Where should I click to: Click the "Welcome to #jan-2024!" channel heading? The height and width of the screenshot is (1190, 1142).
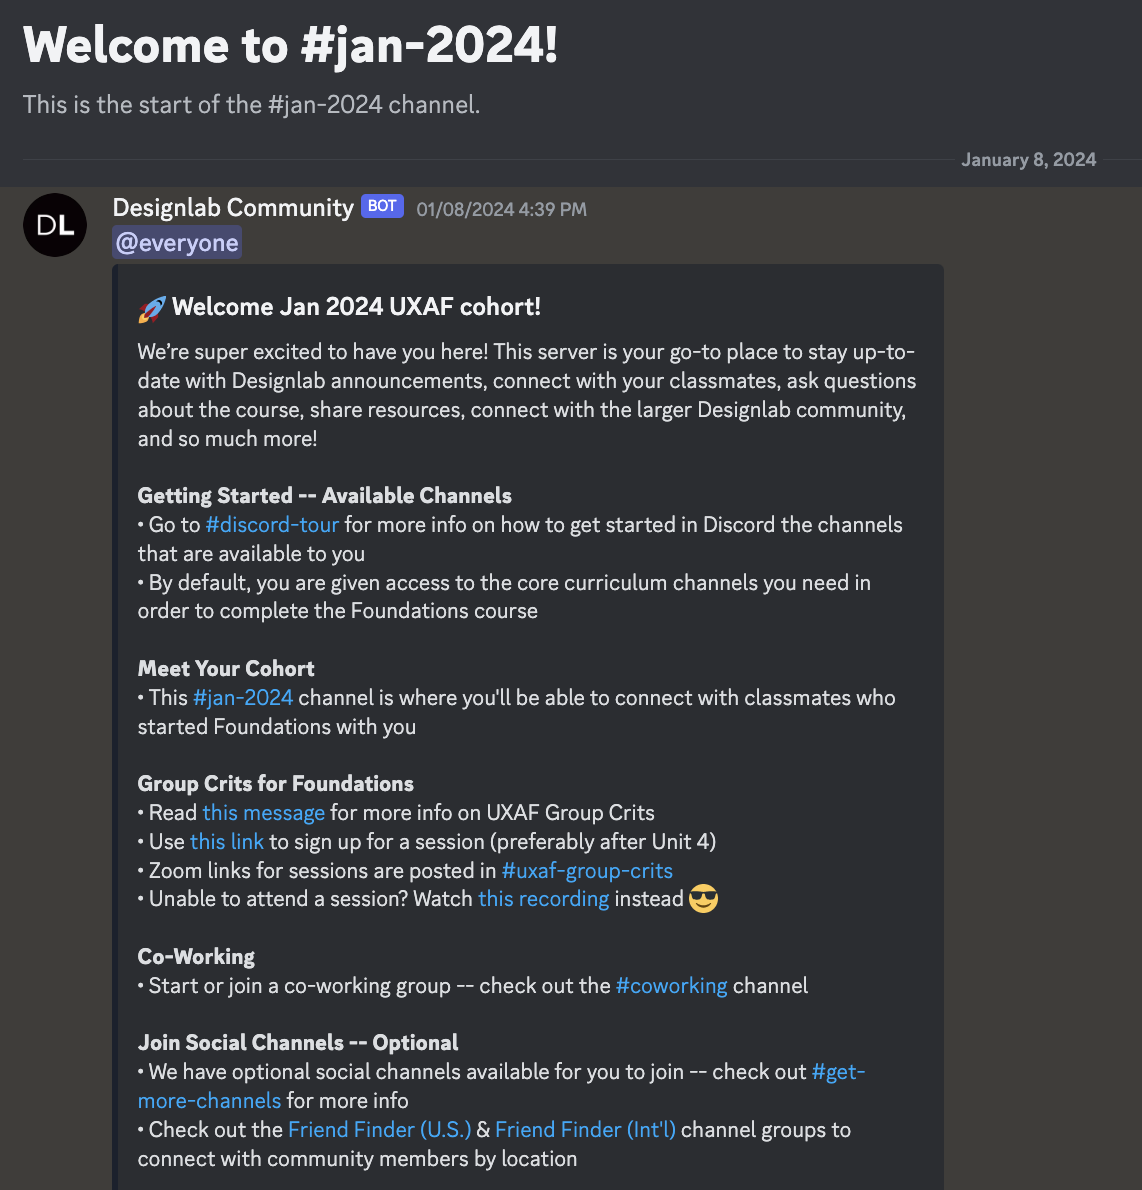(290, 46)
